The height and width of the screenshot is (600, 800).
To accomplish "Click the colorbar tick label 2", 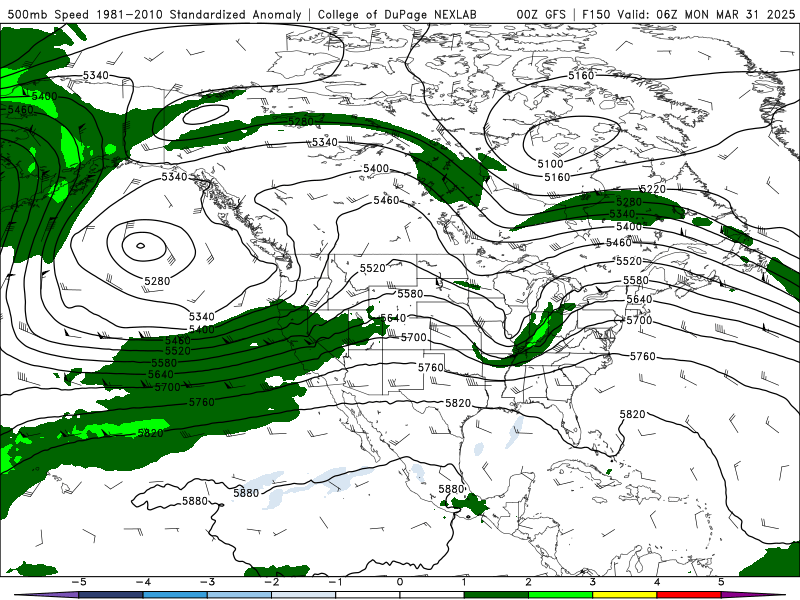I will click(x=528, y=582).
